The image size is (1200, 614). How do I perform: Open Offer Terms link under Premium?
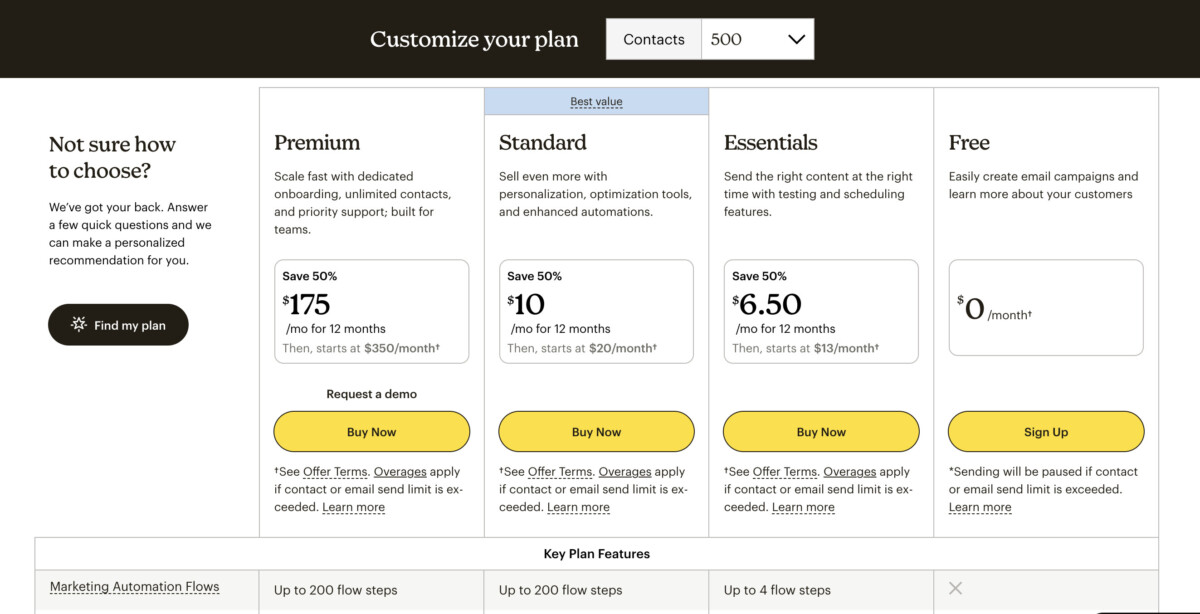[x=337, y=472]
